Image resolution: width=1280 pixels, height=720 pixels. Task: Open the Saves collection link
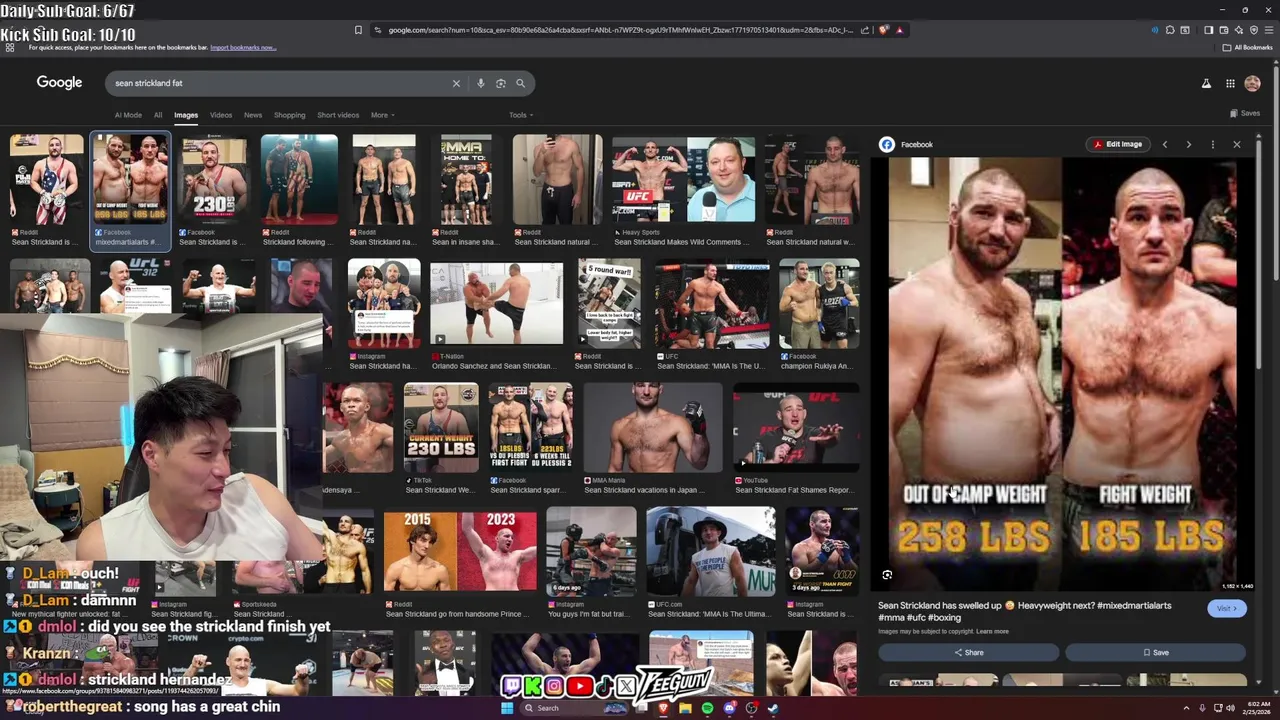tap(1245, 113)
